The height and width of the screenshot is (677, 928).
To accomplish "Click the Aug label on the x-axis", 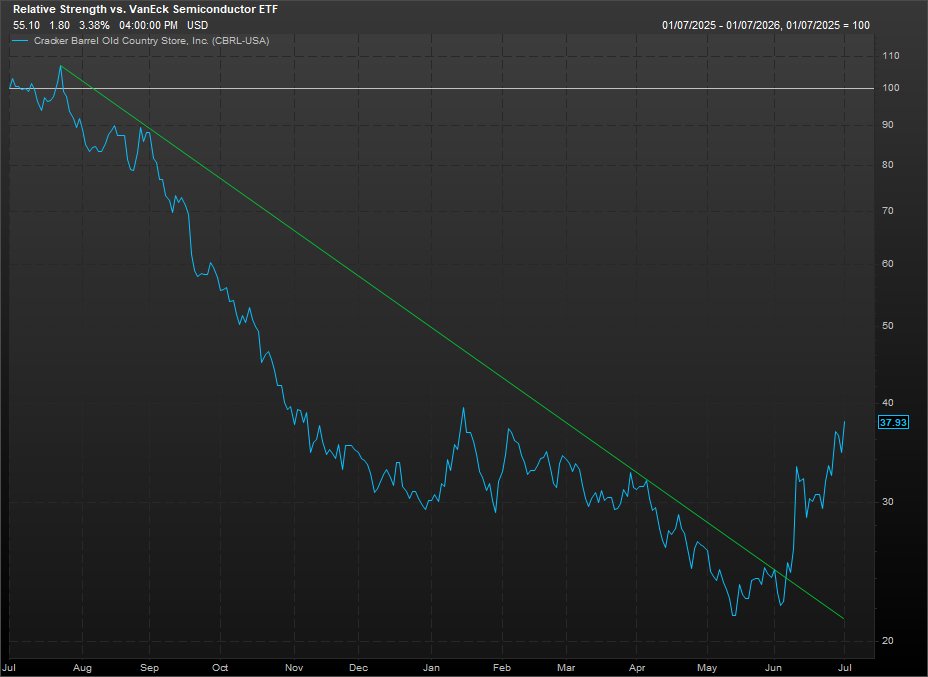I will 82,668.
